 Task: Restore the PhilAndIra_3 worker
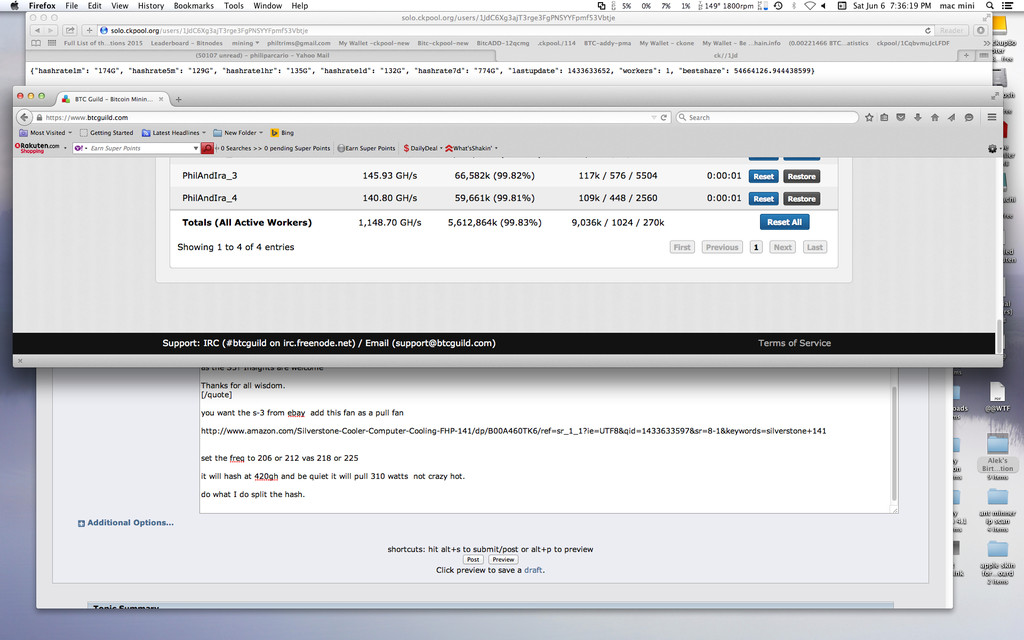(801, 176)
